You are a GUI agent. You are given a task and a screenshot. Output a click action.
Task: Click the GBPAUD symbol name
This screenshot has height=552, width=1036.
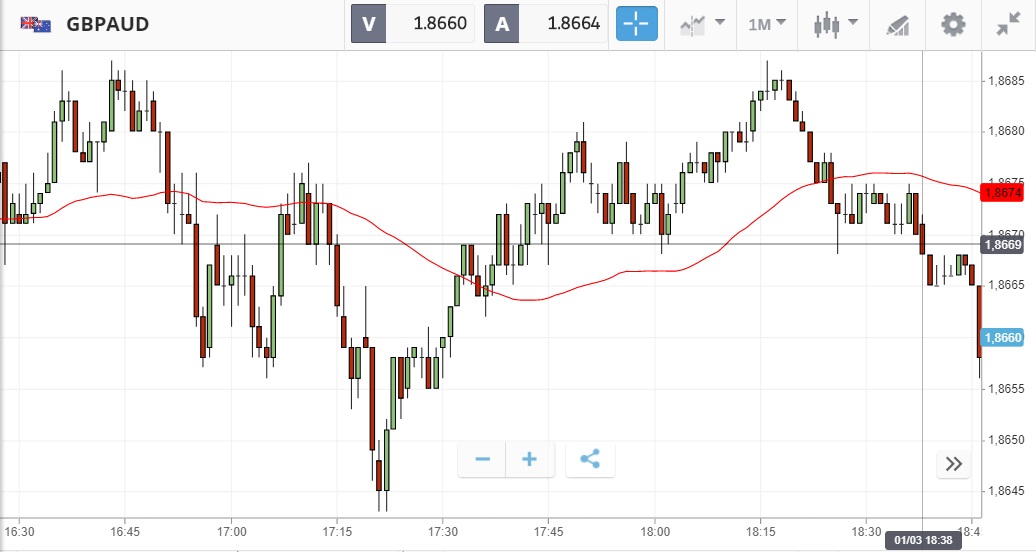coord(107,24)
